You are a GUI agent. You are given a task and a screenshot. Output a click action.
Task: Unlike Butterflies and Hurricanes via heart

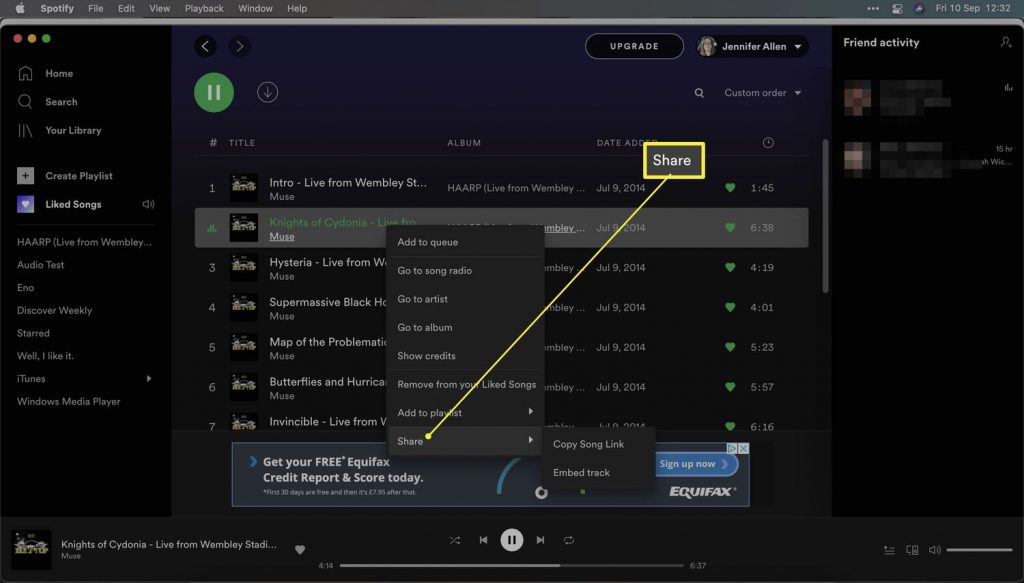coord(730,386)
